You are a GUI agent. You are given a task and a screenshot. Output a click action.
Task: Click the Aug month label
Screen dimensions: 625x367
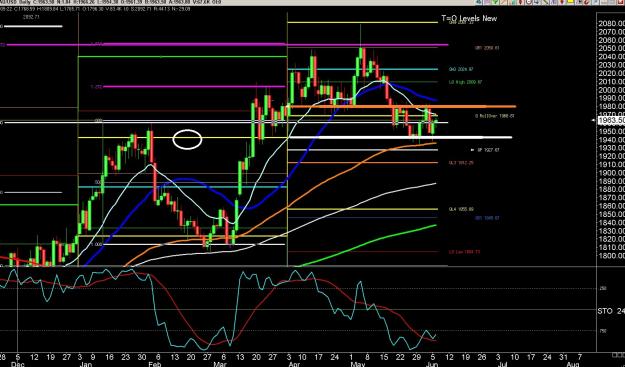572,364
